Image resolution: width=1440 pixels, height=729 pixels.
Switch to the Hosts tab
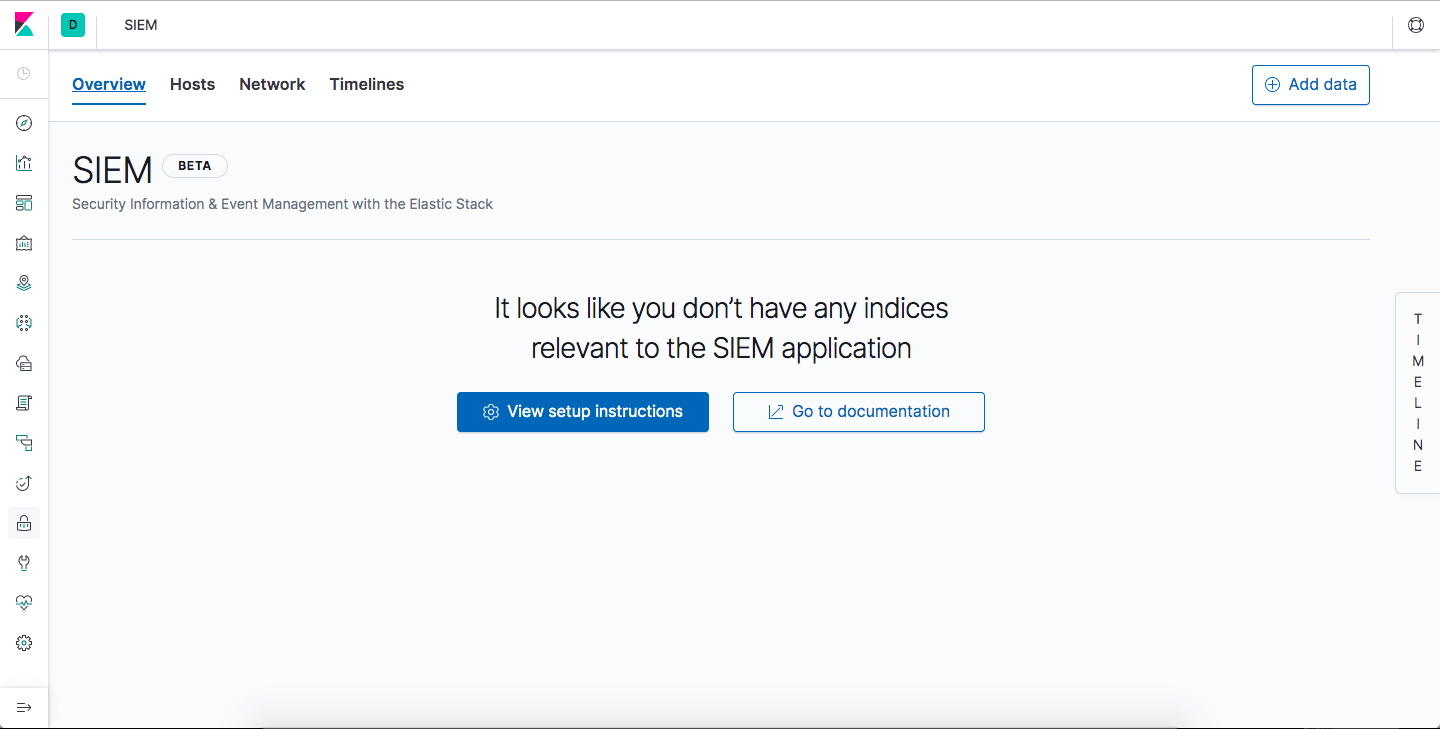tap(192, 85)
